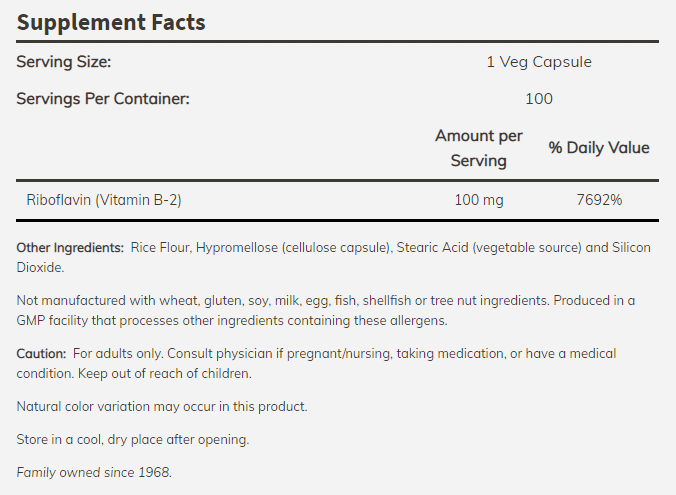The height and width of the screenshot is (495, 676).
Task: Click the 7692% daily value figure
Action: click(x=599, y=200)
